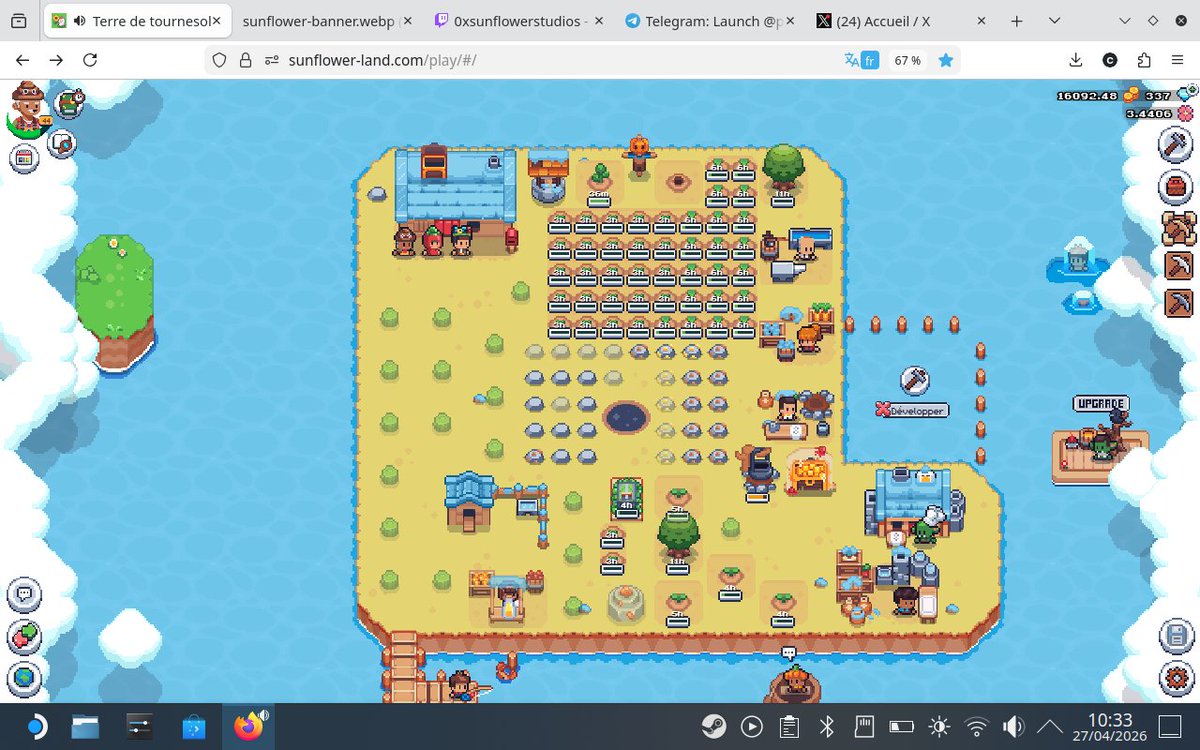Viewport: 1200px width, 750px height.
Task: Click the Développer expand-land hammer icon
Action: point(914,381)
